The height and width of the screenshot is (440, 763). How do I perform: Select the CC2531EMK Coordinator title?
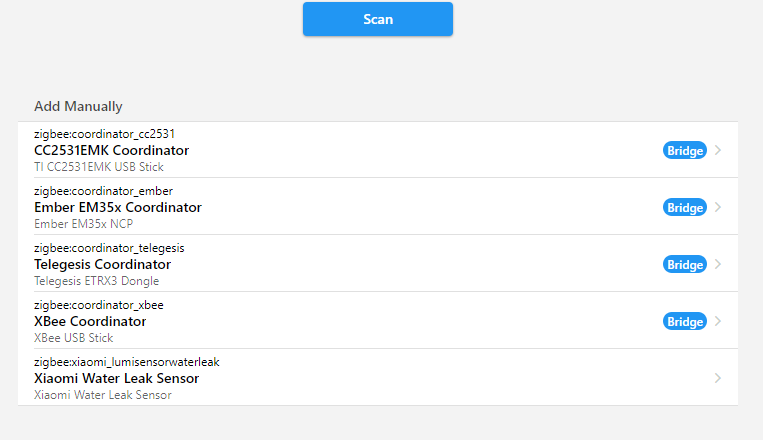[111, 151]
